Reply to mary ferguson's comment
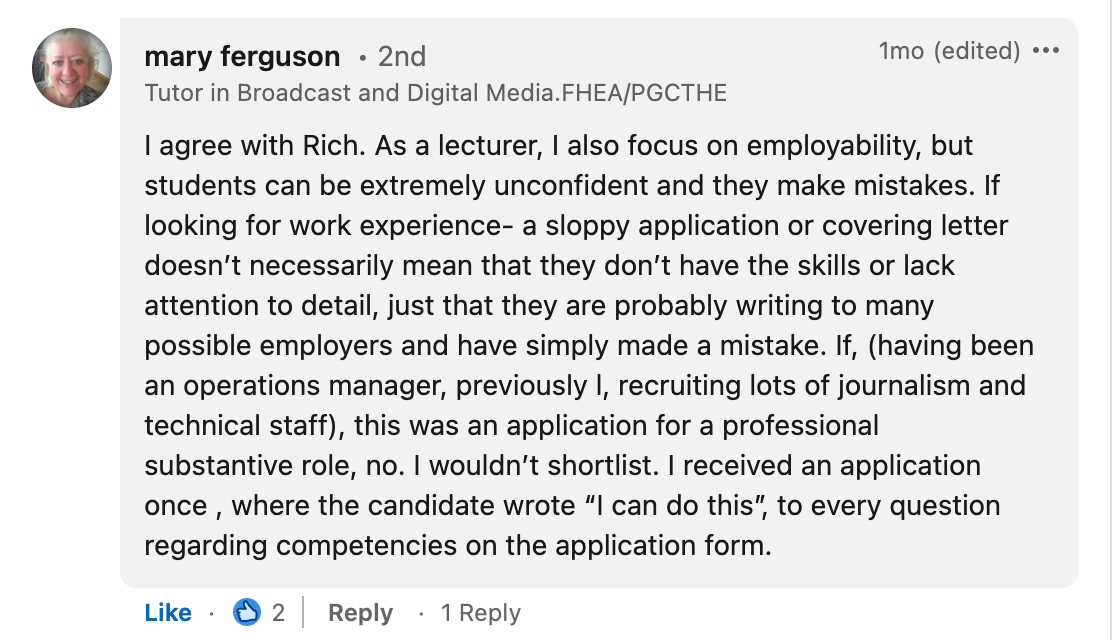This screenshot has height=640, width=1112. [360, 613]
